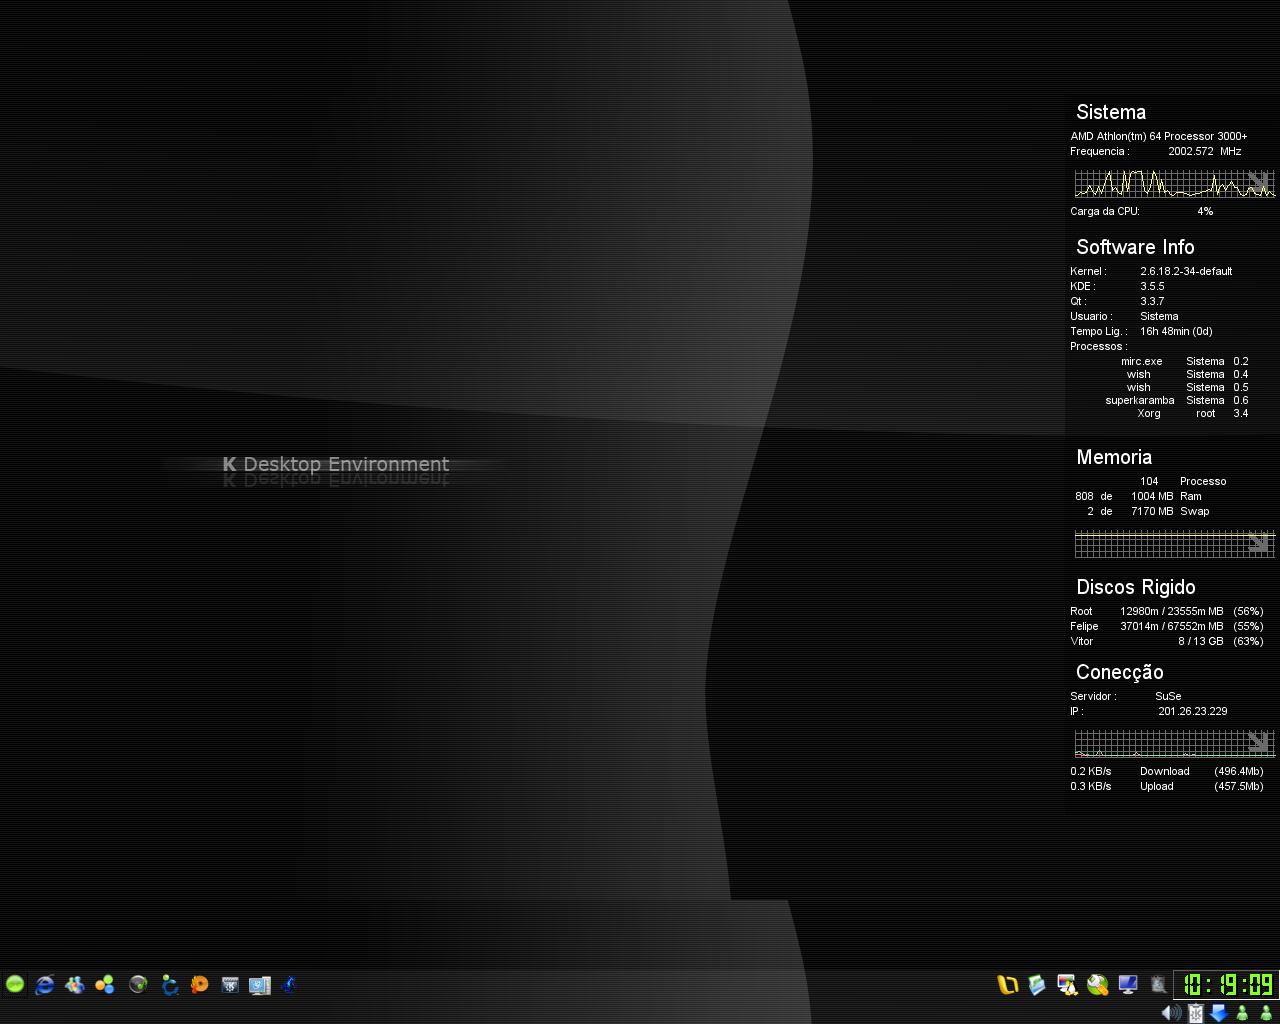Launch the Tux with Windows monitor icon
Image resolution: width=1280 pixels, height=1024 pixels.
[x=1067, y=985]
